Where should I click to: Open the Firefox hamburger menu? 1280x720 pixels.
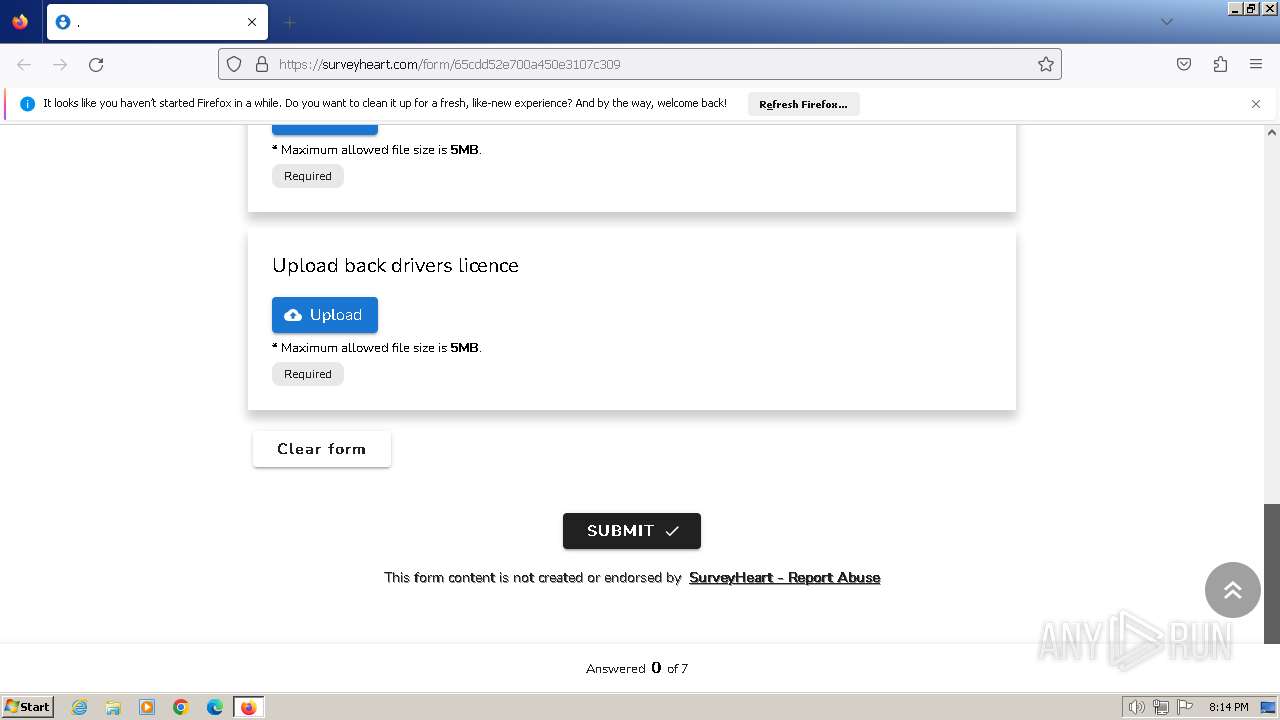1256,64
